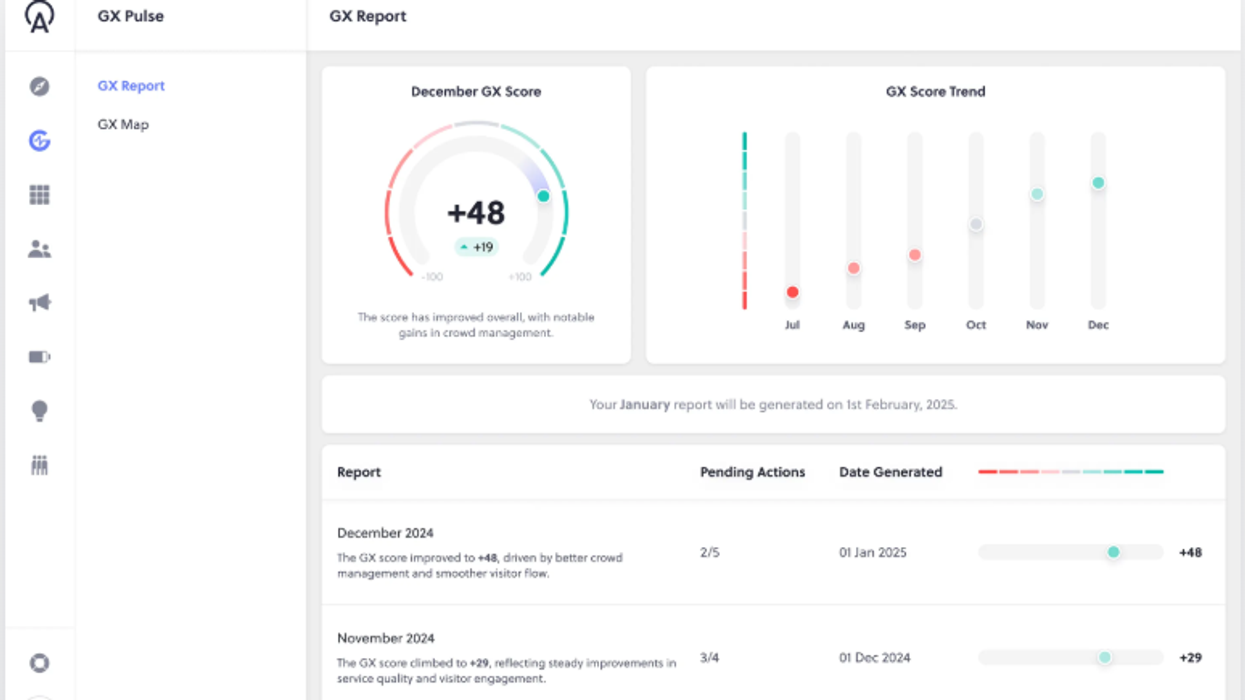Image resolution: width=1245 pixels, height=700 pixels.
Task: Open GX Map from the GX Pulse menu
Action: (x=122, y=124)
